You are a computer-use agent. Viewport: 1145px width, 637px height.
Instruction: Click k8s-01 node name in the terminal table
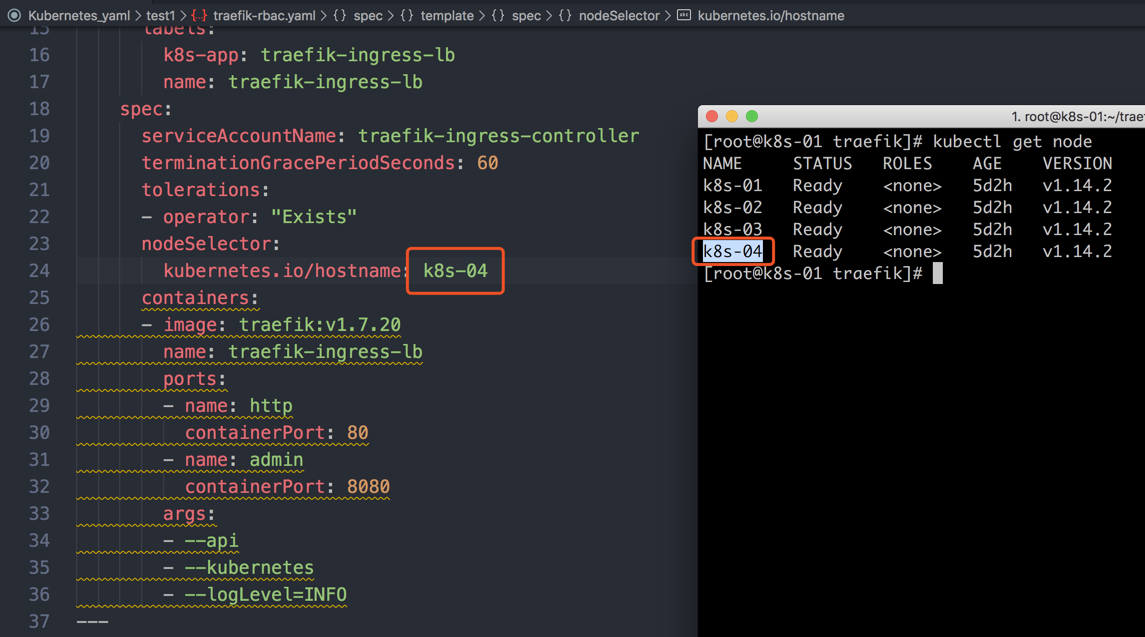point(732,186)
